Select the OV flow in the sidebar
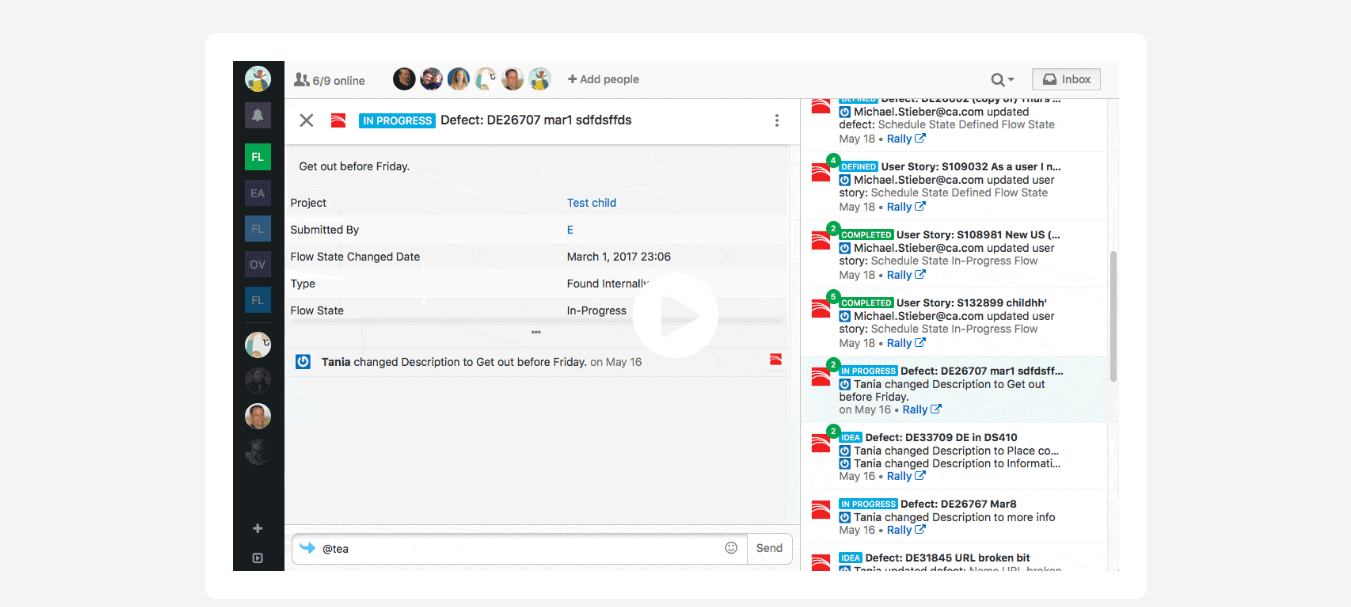 (258, 264)
